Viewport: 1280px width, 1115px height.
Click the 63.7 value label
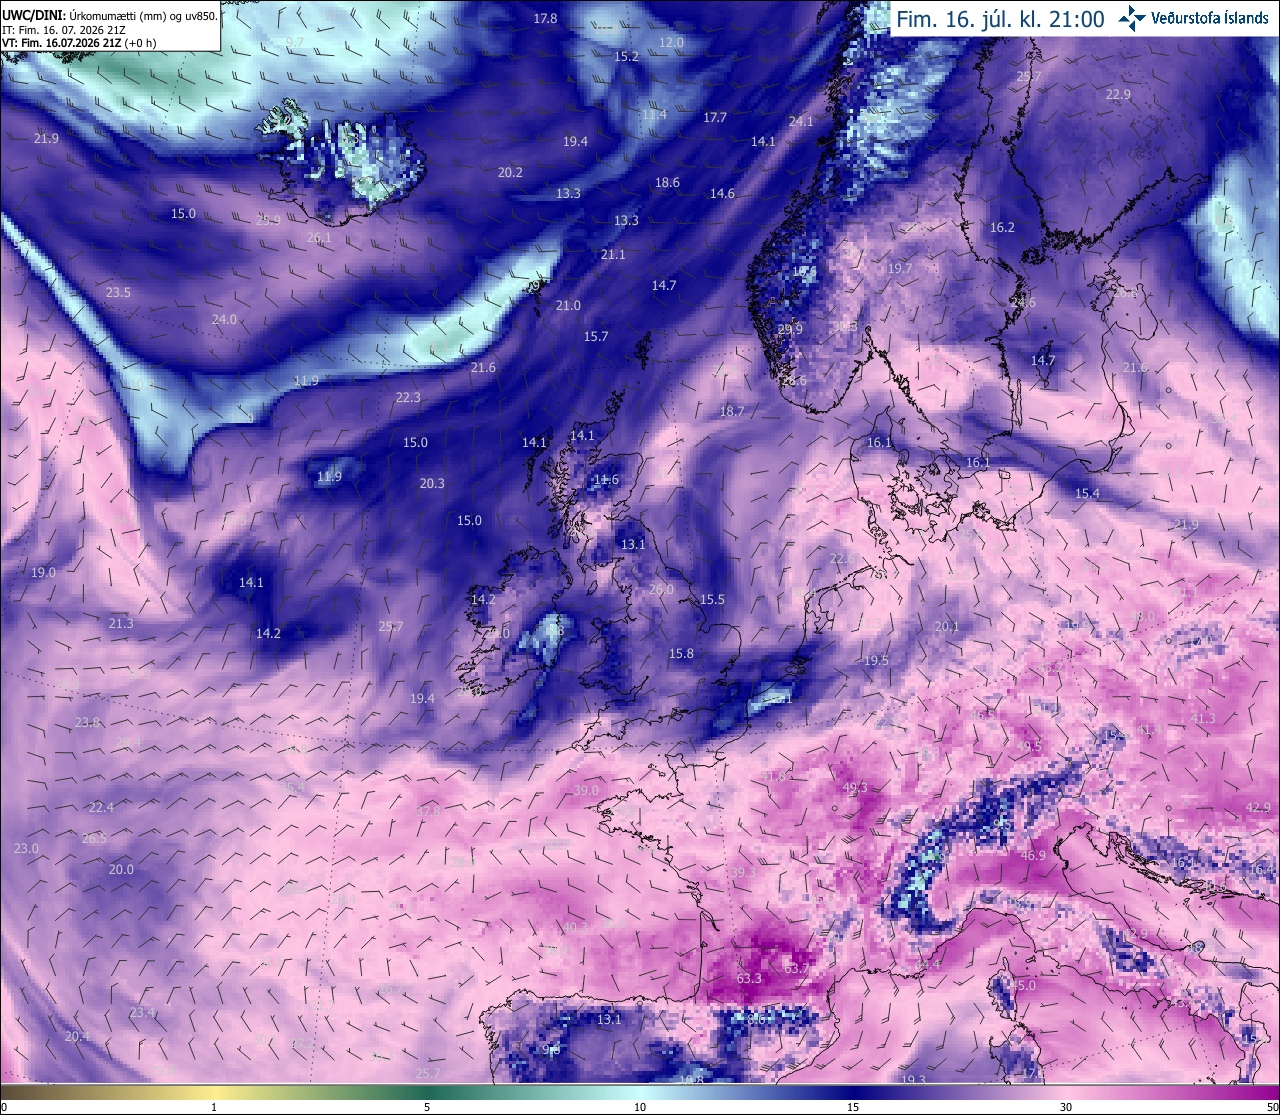click(796, 968)
